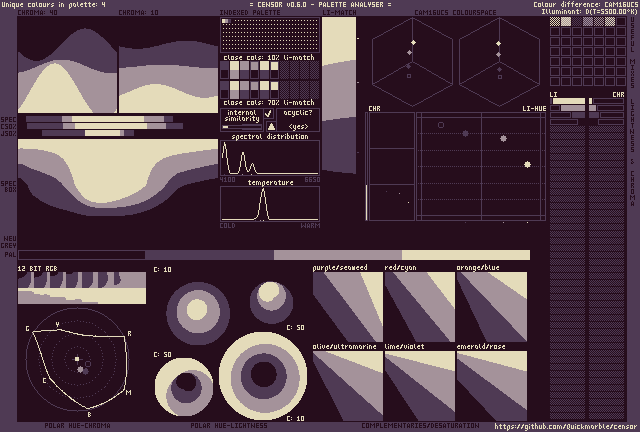Click the cream diamond in left CAM16UCS hexagon

[413, 42]
